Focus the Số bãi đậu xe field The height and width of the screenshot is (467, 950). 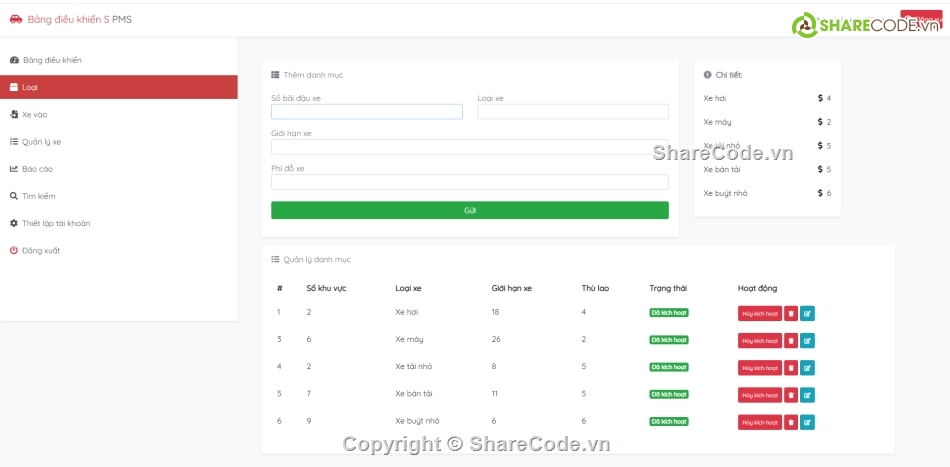pyautogui.click(x=367, y=111)
